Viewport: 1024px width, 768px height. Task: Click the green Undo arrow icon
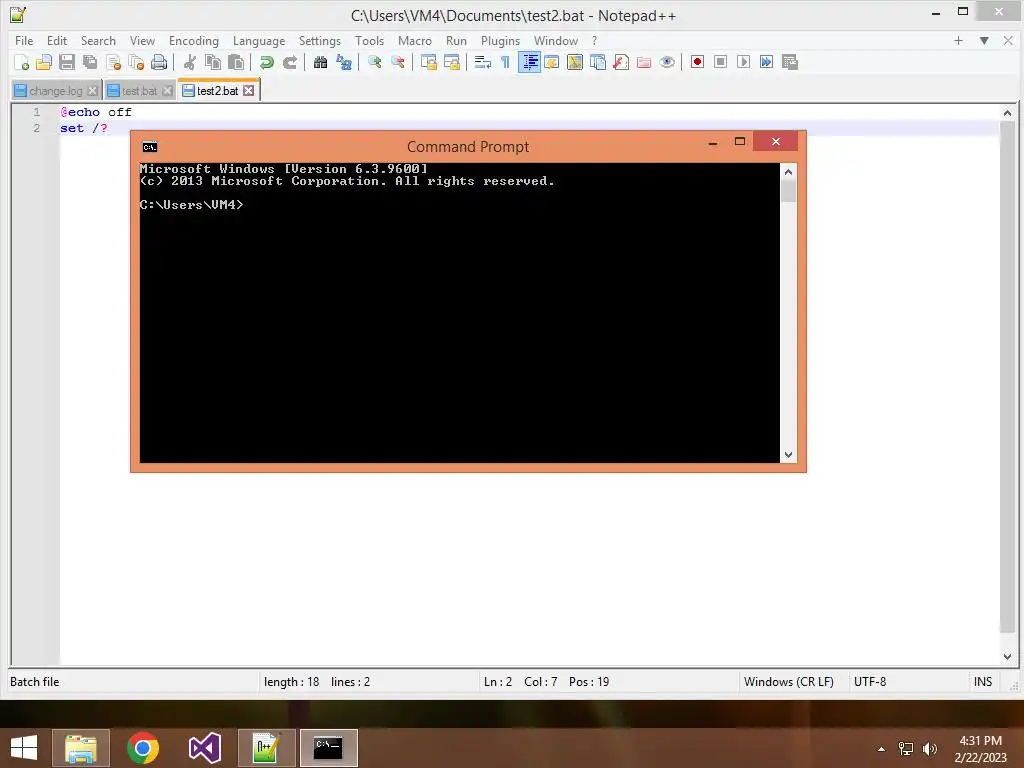(x=266, y=62)
